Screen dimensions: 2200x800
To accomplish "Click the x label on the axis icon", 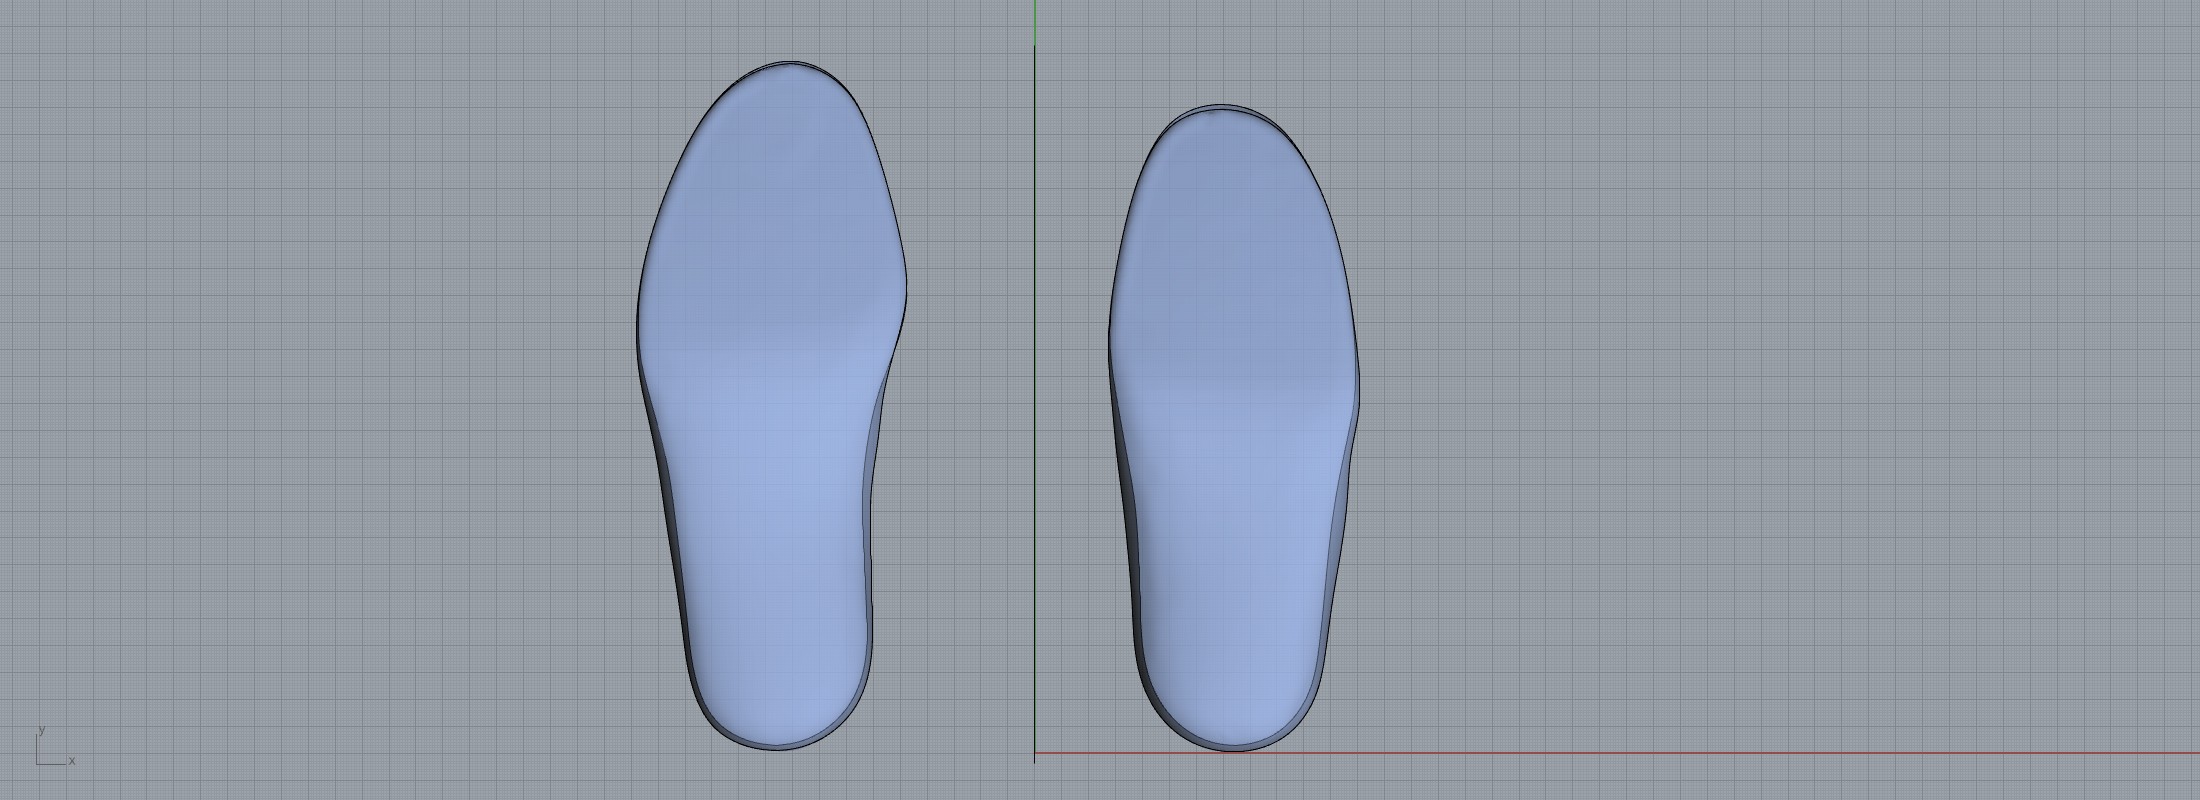I will click(72, 761).
